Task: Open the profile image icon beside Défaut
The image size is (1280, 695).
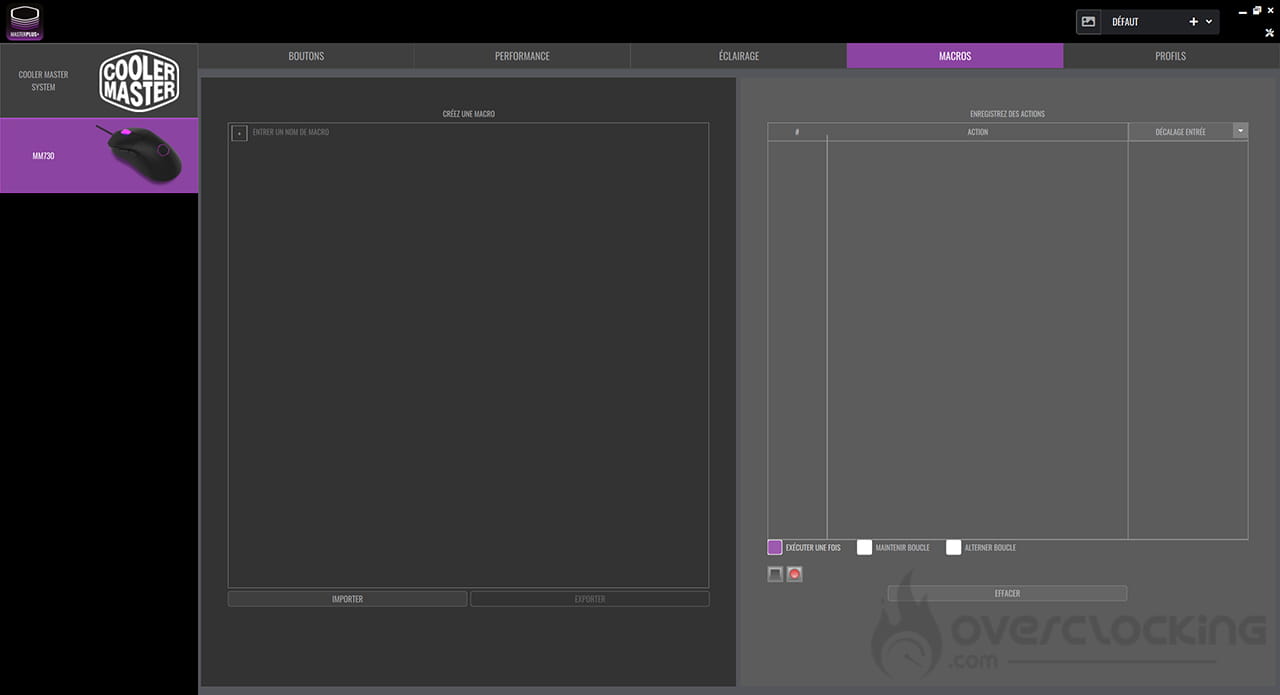Action: pyautogui.click(x=1089, y=22)
